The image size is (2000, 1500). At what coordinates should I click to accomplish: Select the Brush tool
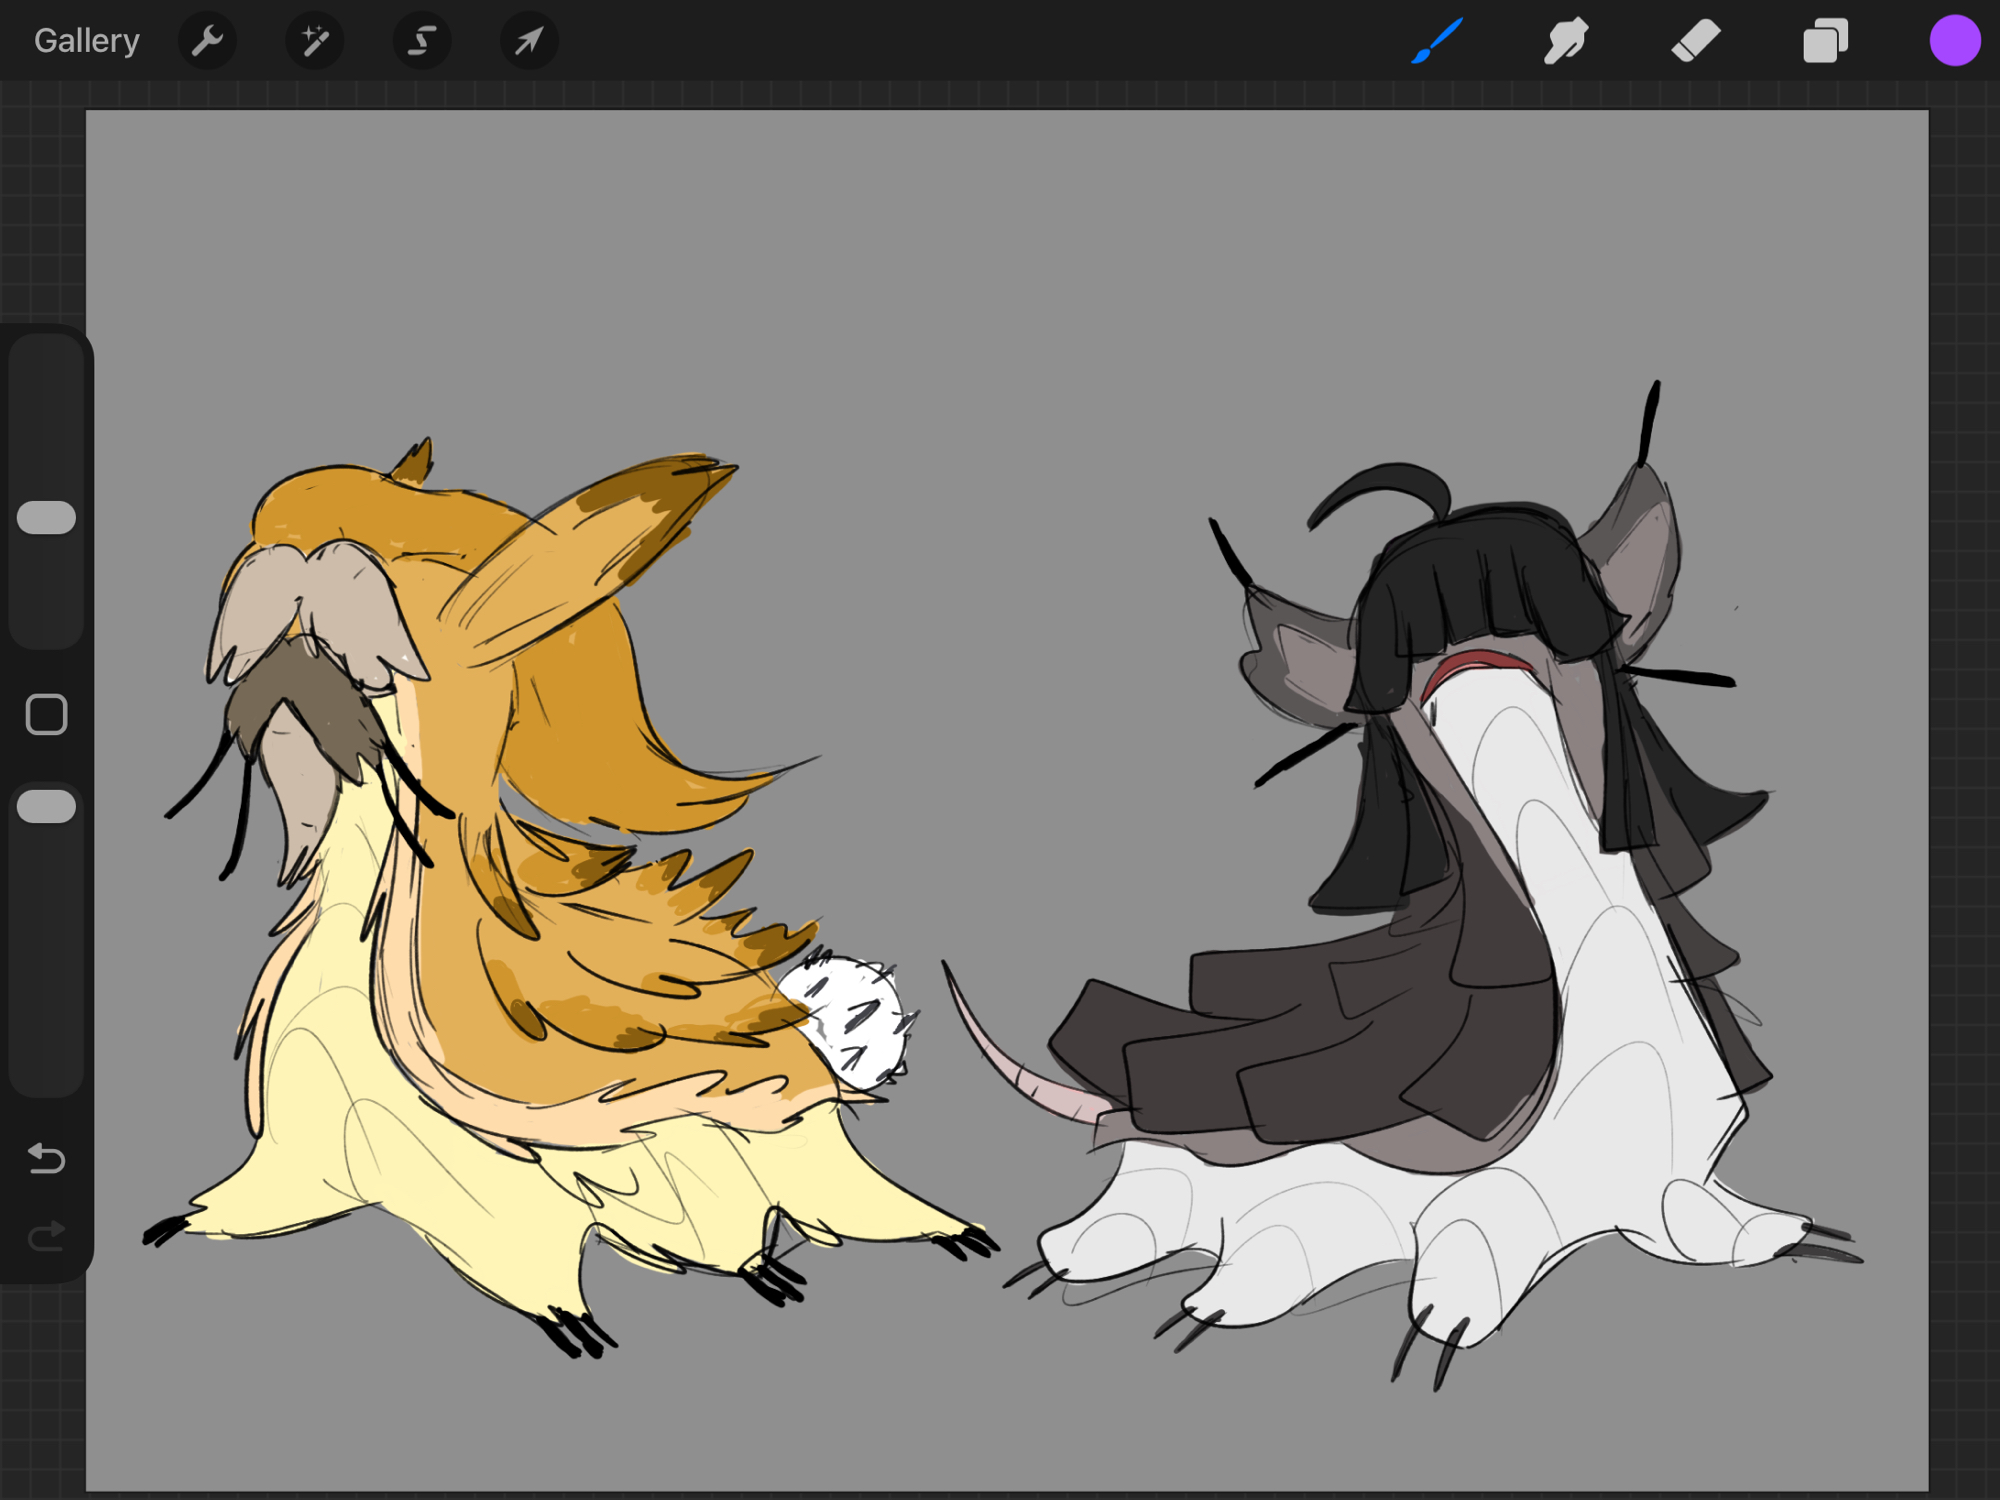pyautogui.click(x=1437, y=41)
